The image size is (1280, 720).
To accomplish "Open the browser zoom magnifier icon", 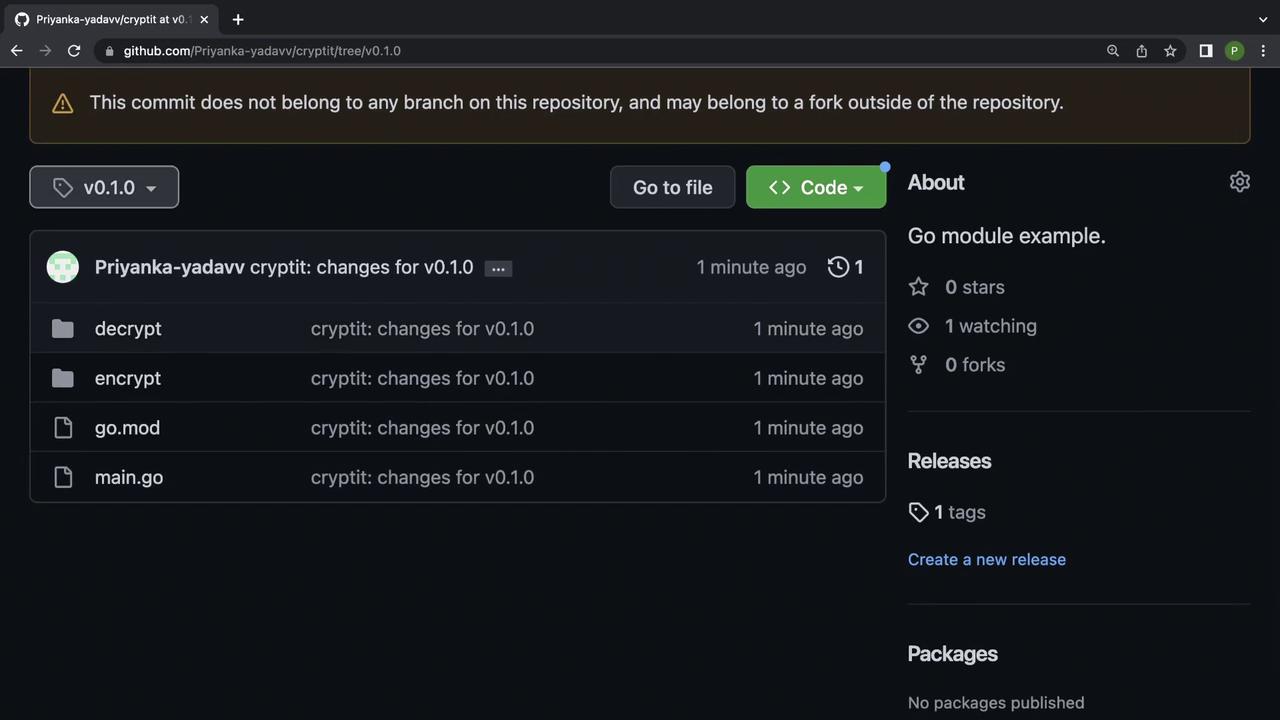I will coord(1112,51).
